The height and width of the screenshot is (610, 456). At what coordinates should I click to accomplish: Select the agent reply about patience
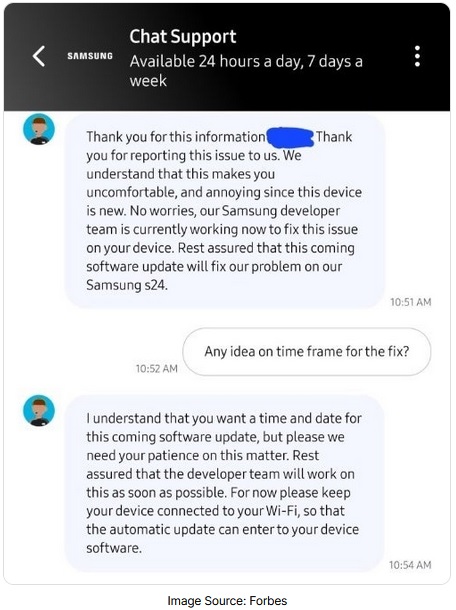(x=224, y=483)
